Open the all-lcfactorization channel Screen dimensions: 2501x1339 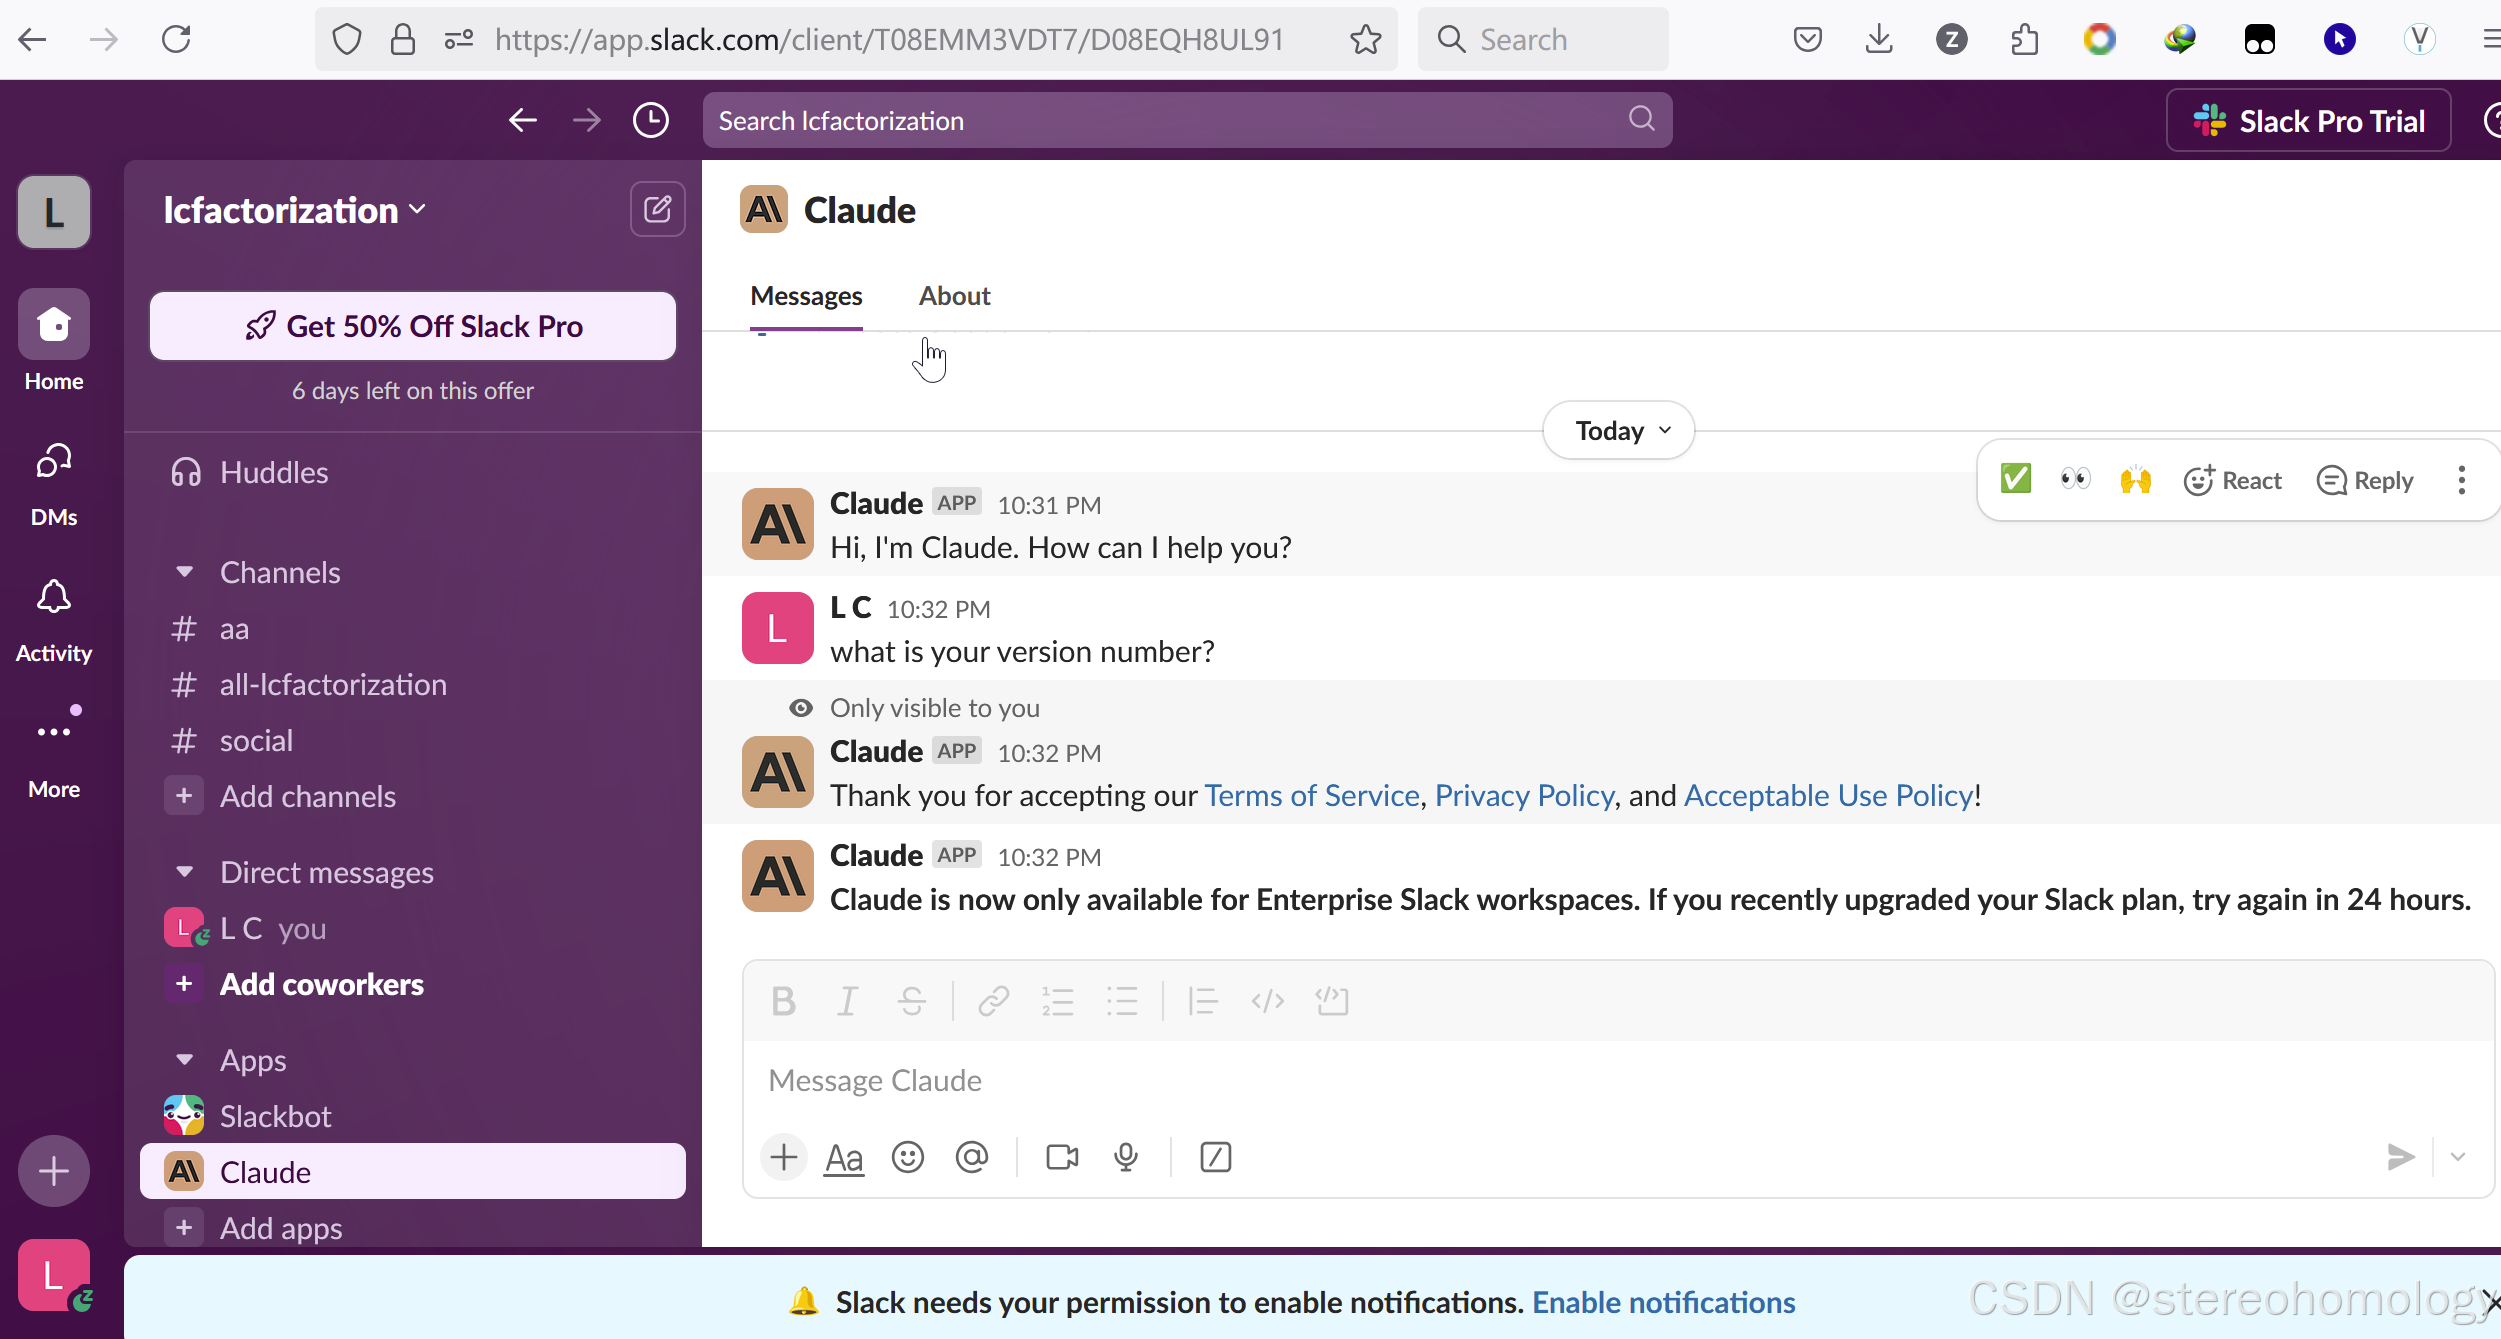(x=413, y=685)
